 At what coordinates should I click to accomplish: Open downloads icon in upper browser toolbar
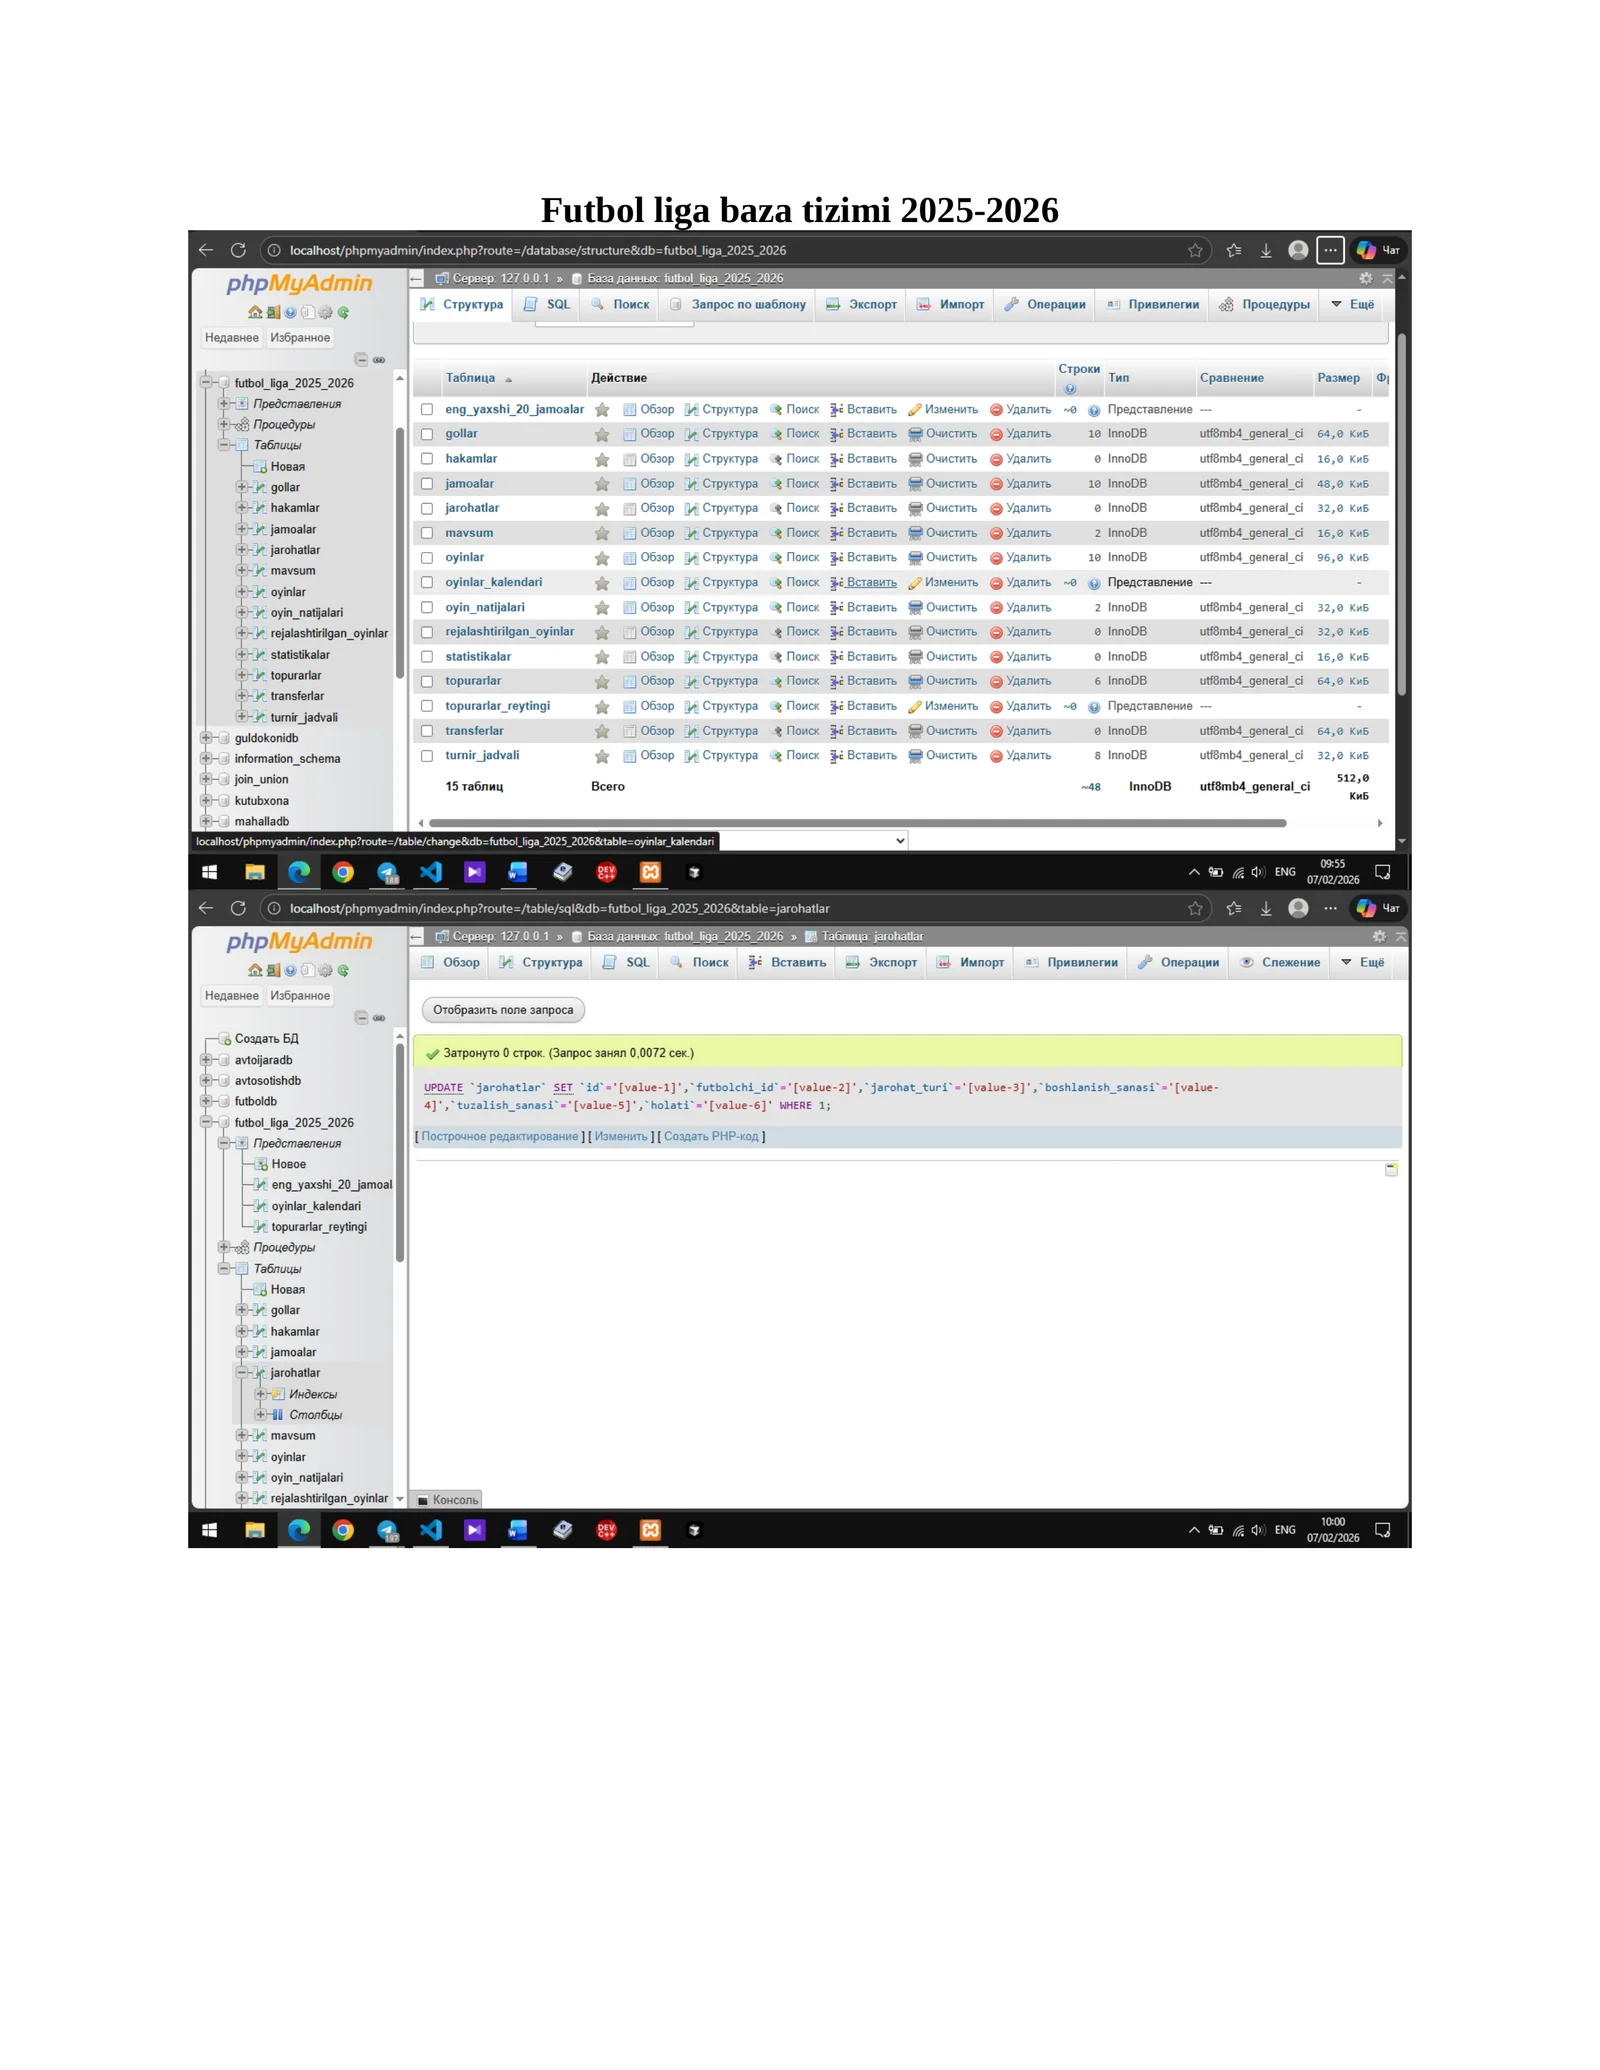coord(1266,250)
